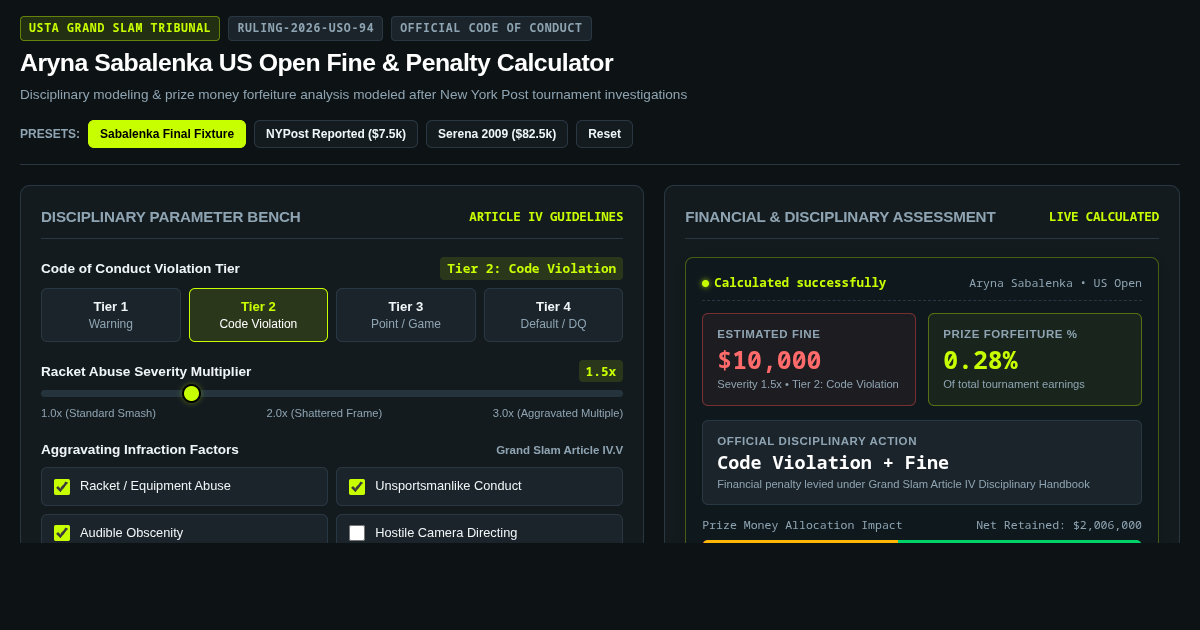Apply the Sabalenka Final Fixture preset
The image size is (1200, 630).
click(x=167, y=134)
